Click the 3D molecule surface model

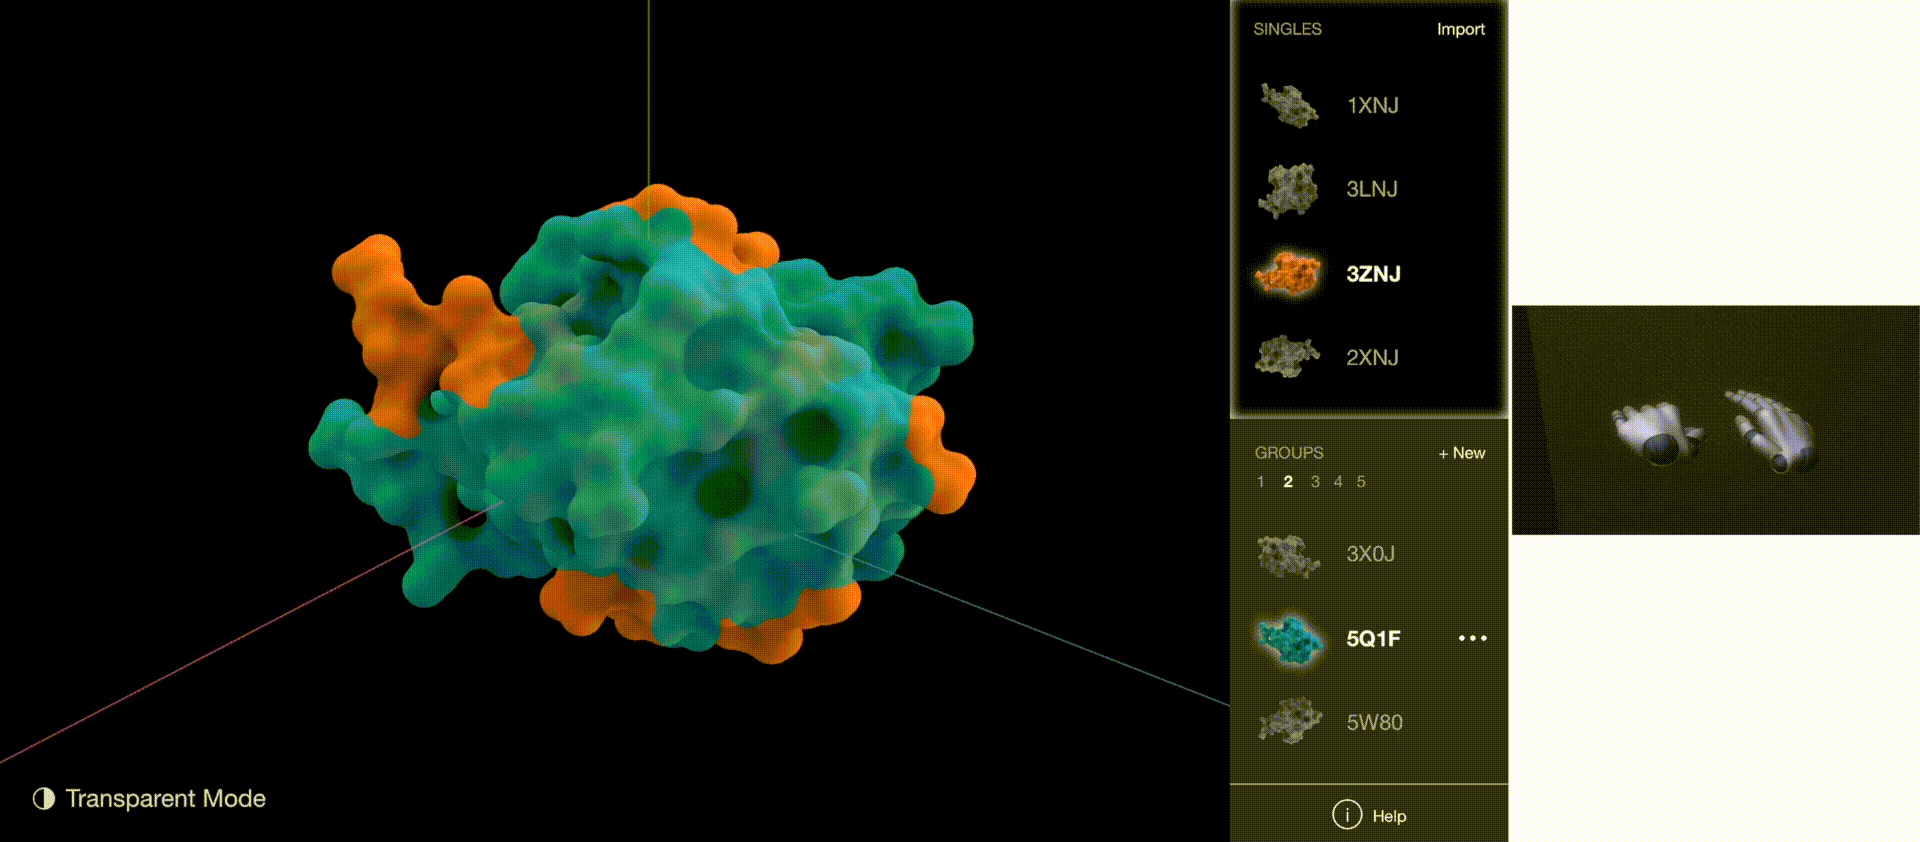680,420
